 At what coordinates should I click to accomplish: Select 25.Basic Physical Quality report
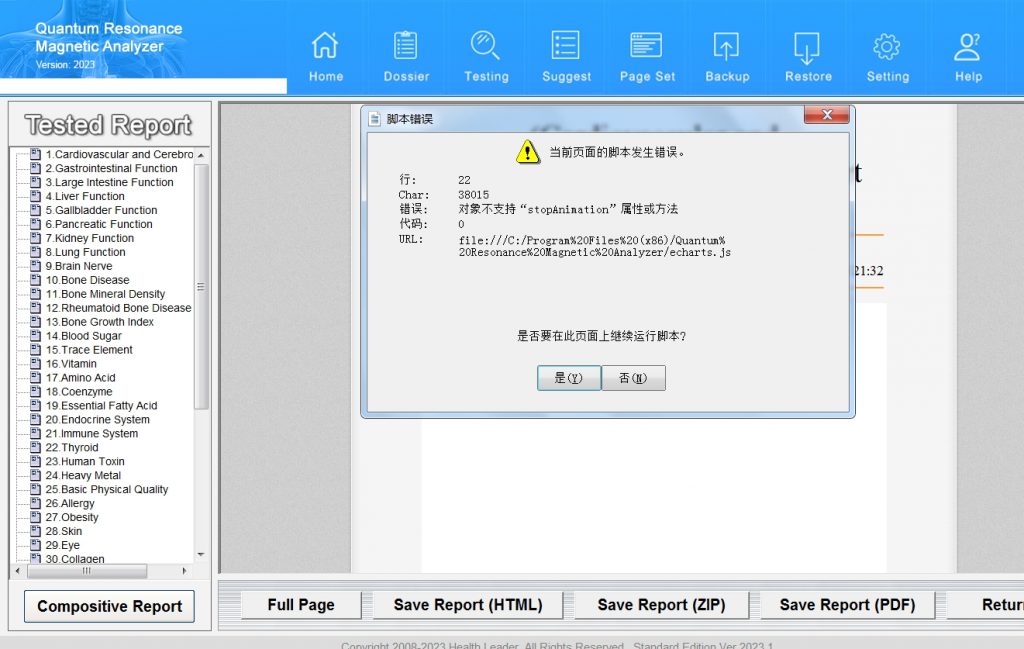106,490
